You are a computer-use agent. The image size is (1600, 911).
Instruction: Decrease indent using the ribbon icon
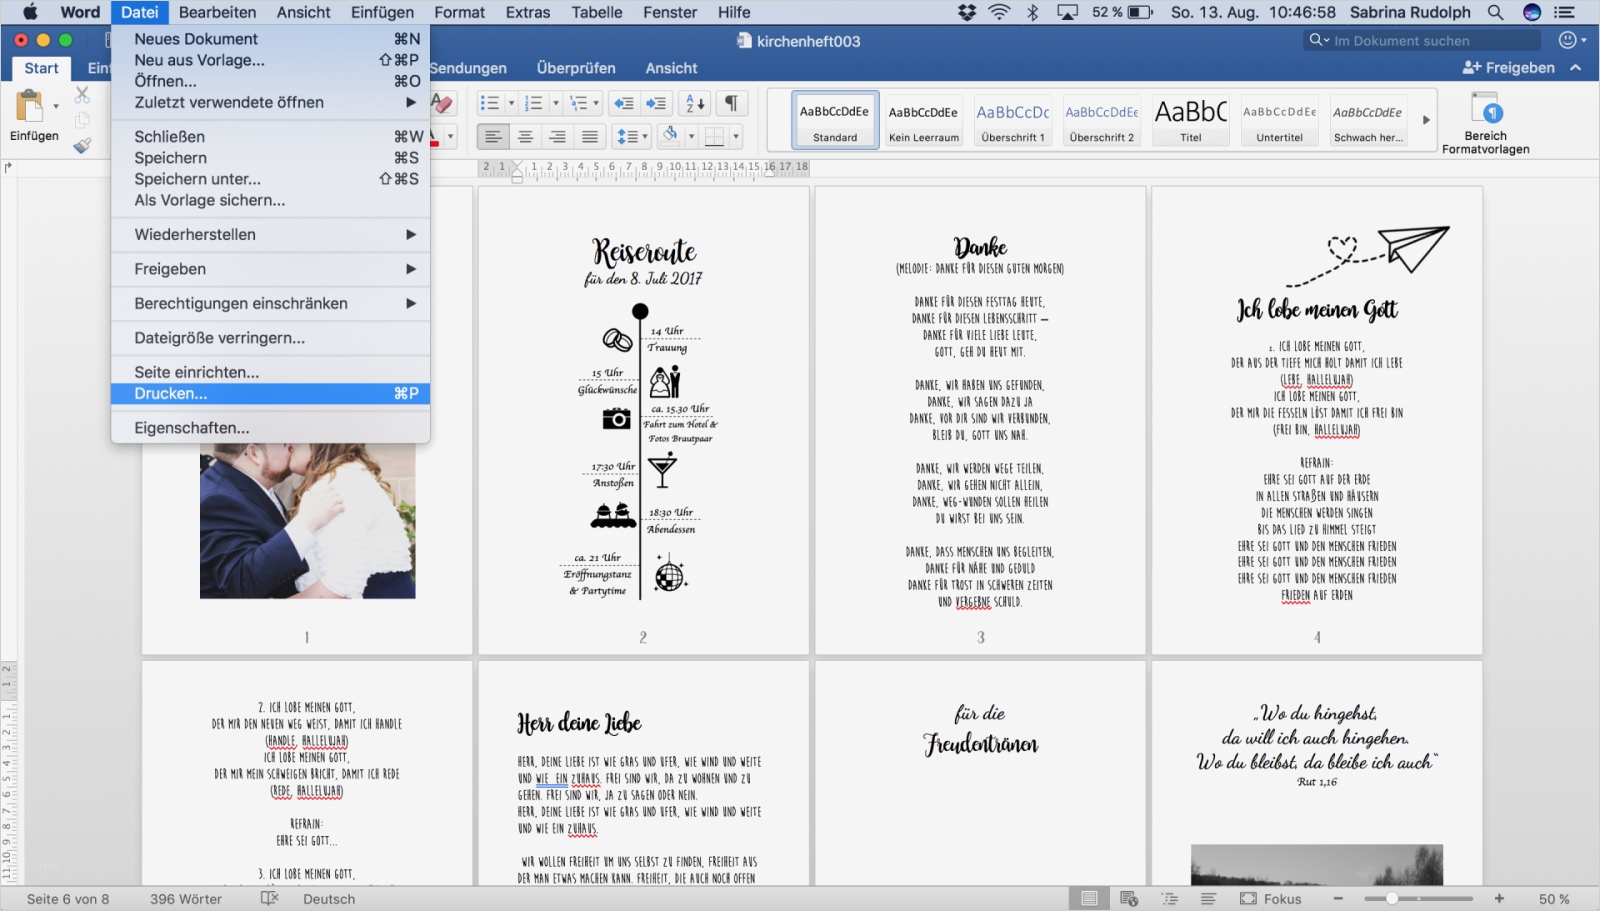pos(624,103)
